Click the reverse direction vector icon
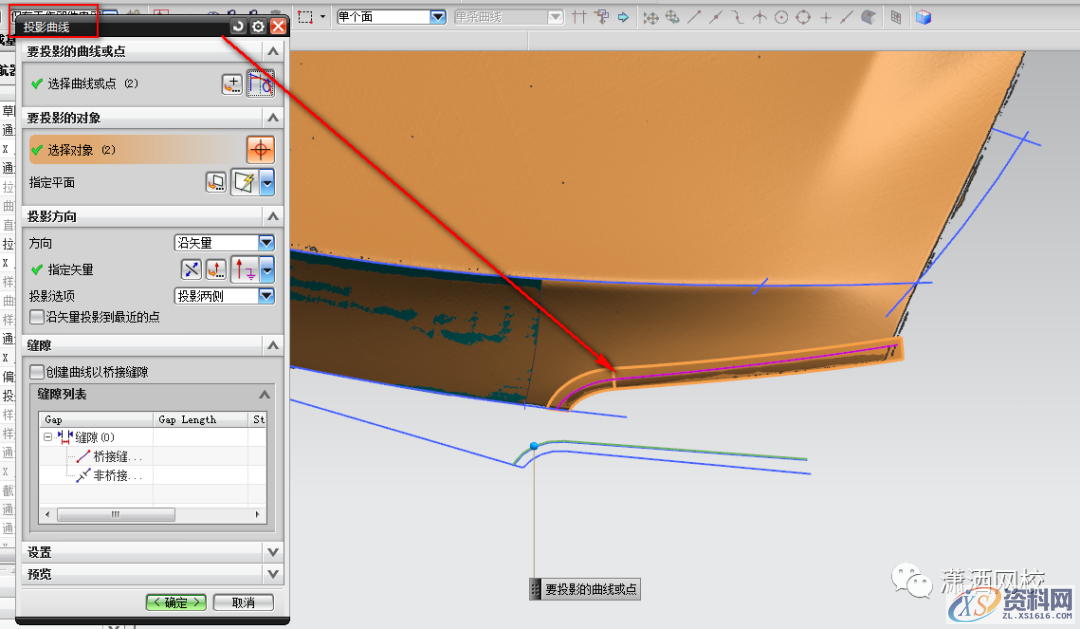Image resolution: width=1080 pixels, height=629 pixels. click(191, 269)
